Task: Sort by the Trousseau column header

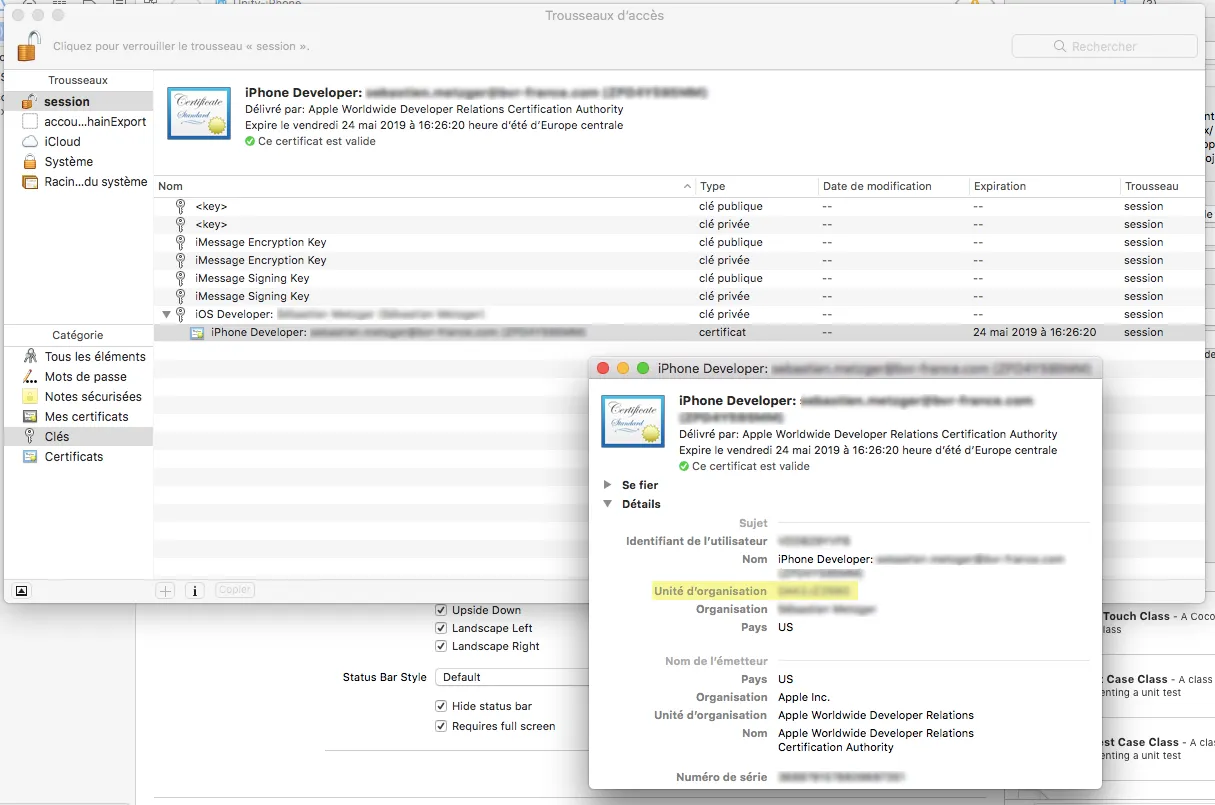Action: tap(1162, 186)
